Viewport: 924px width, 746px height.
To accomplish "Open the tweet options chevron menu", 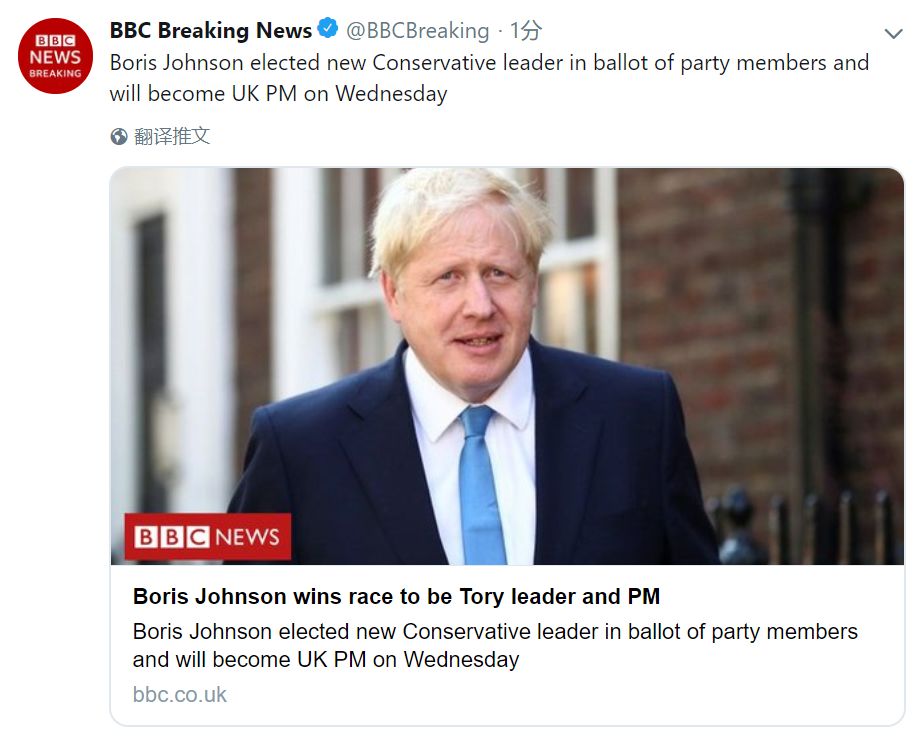I will pos(893,34).
